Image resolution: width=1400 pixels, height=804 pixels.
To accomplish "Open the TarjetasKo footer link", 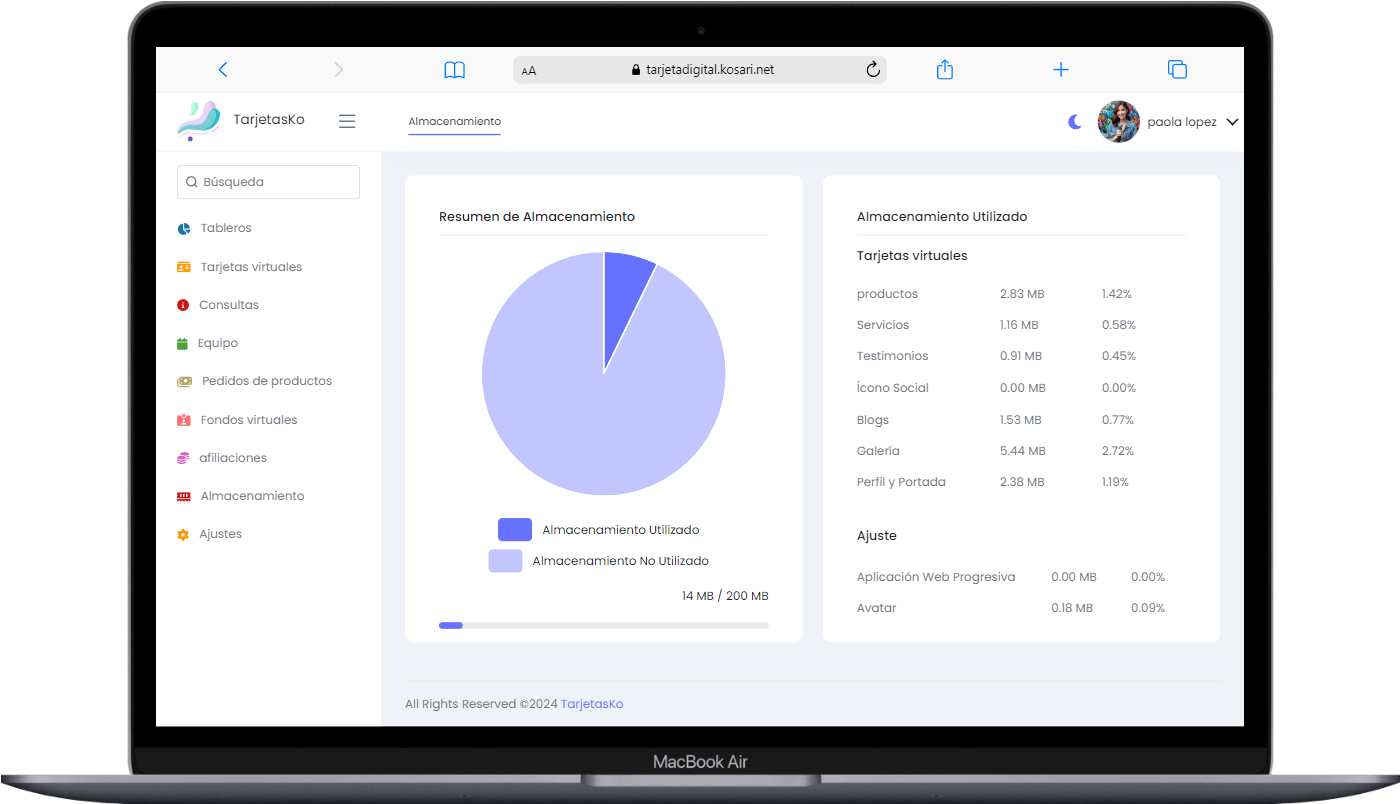I will [x=592, y=704].
